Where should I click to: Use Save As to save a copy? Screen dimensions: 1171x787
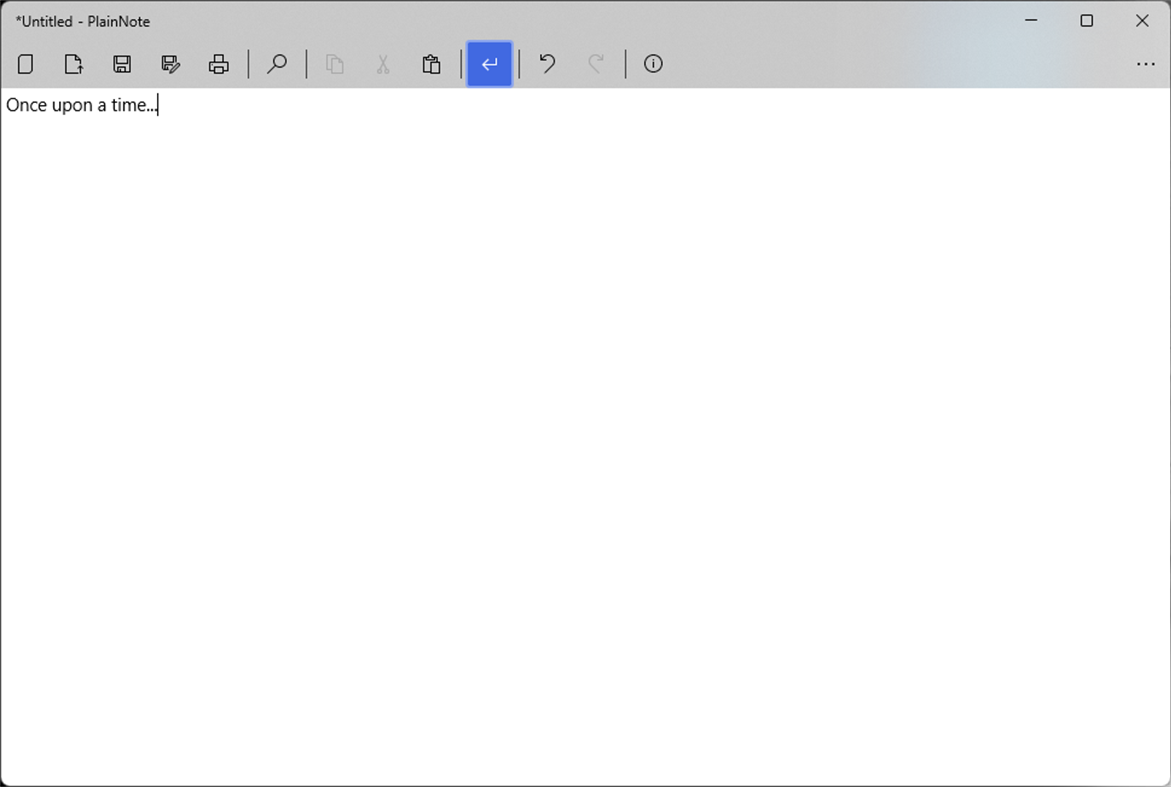(170, 63)
